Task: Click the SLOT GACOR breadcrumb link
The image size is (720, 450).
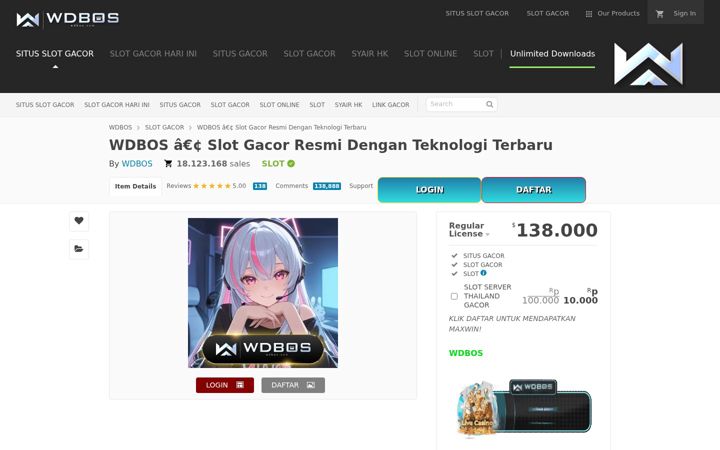Action: 164,128
